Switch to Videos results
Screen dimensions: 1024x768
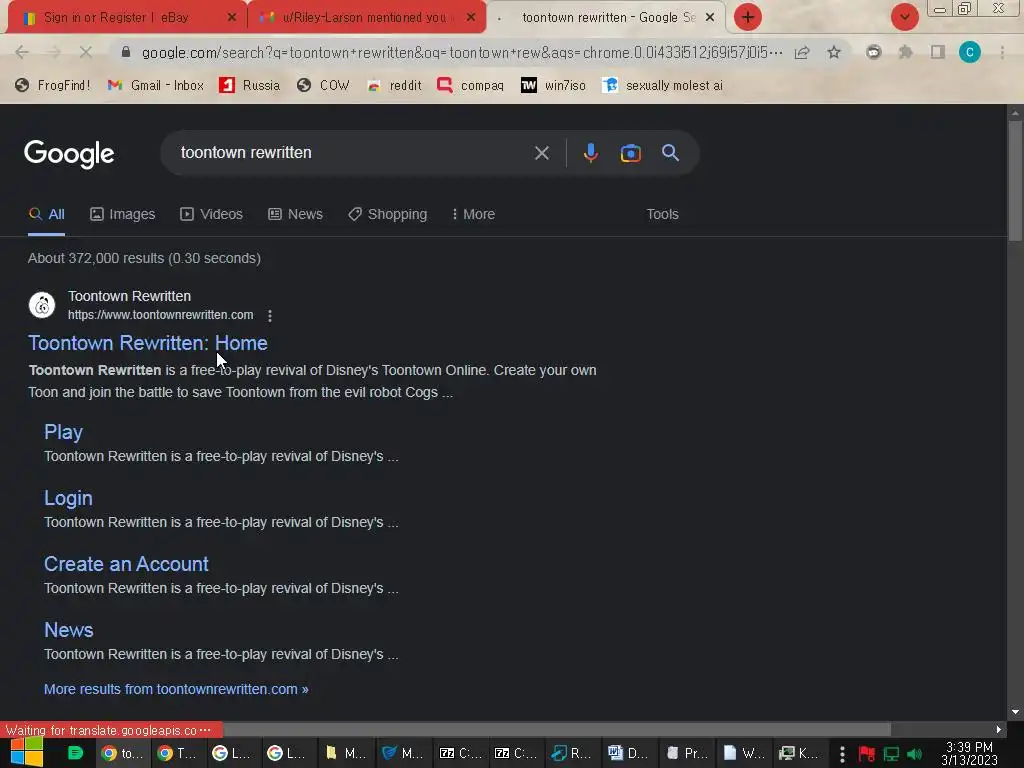[212, 214]
